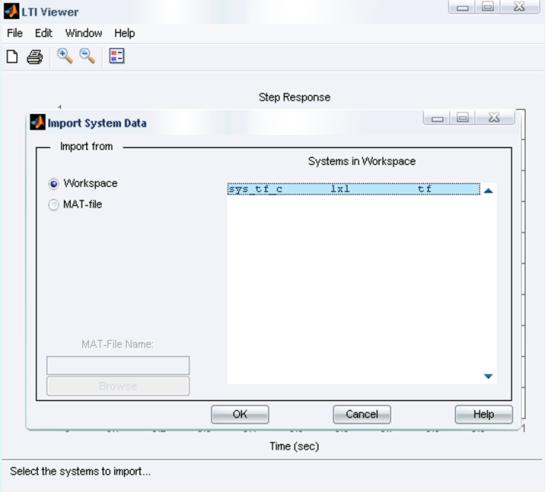Viewport: 545px width, 492px height.
Task: Select sys_tf_c in Systems in Workspace list
Action: coord(353,189)
